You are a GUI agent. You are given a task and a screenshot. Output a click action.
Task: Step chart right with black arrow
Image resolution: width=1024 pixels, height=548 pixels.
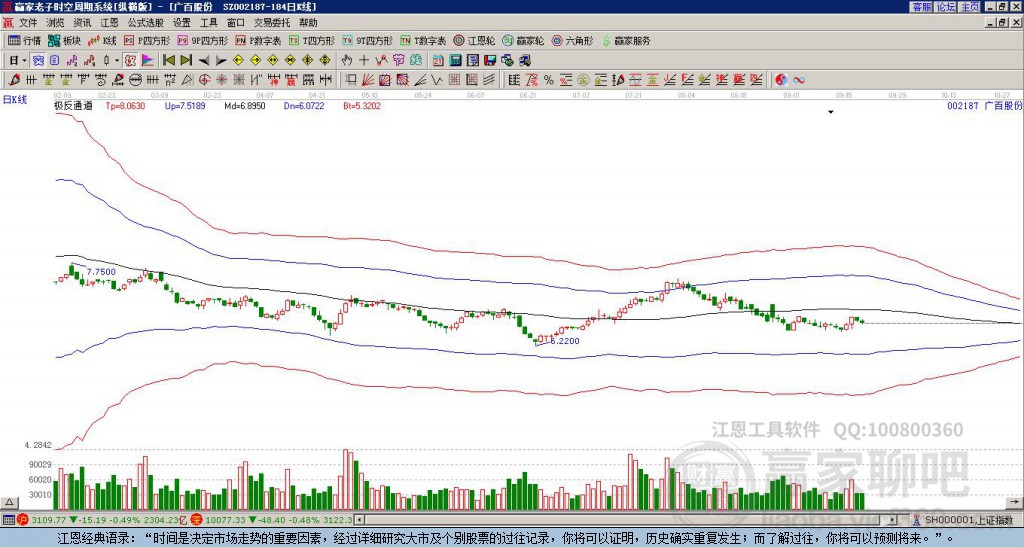221,61
